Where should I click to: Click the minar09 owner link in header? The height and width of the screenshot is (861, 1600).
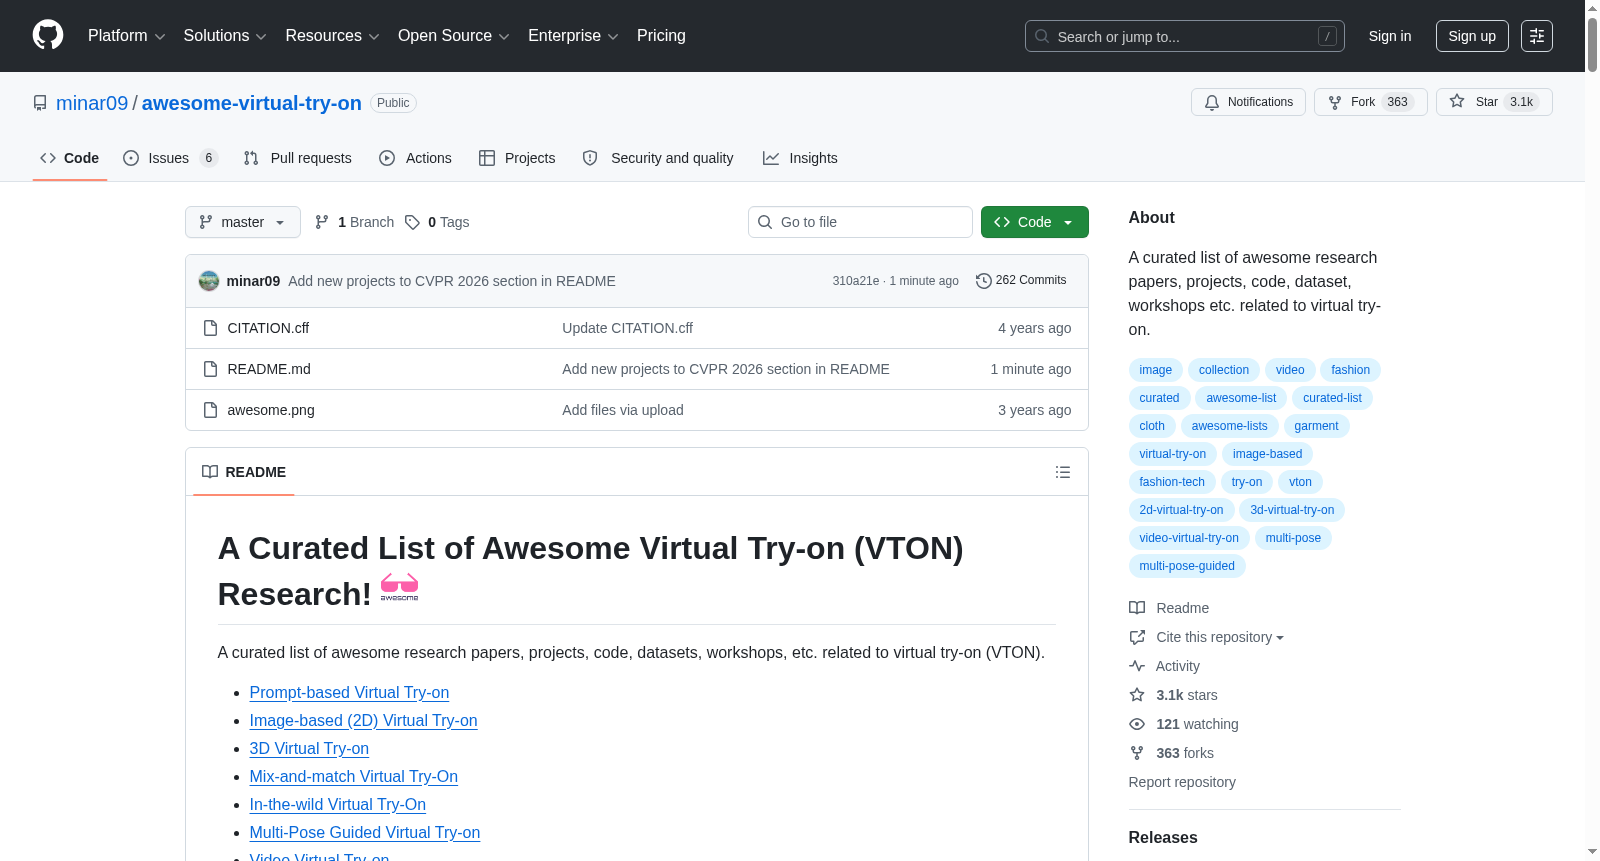(x=92, y=103)
